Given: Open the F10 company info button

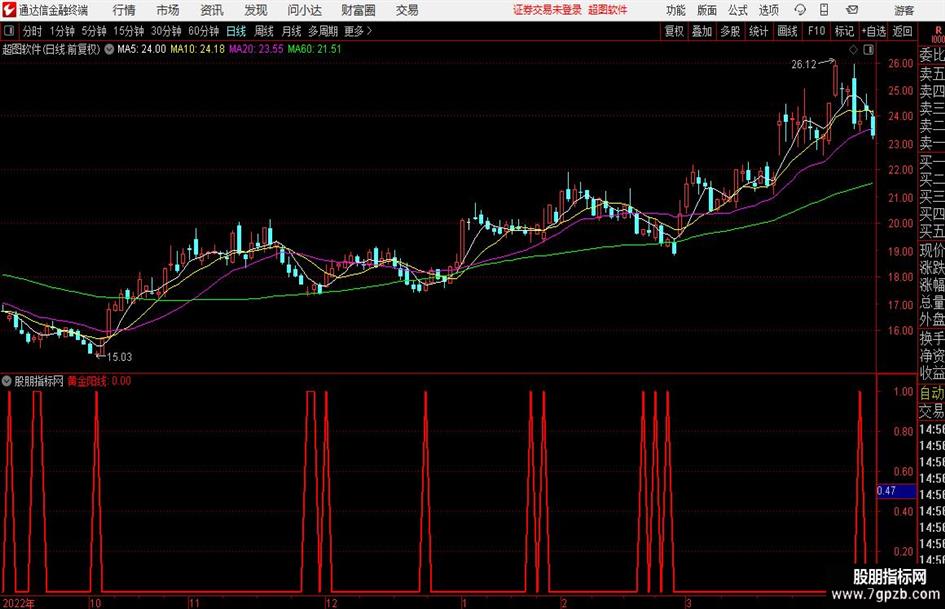Looking at the screenshot, I should point(817,31).
